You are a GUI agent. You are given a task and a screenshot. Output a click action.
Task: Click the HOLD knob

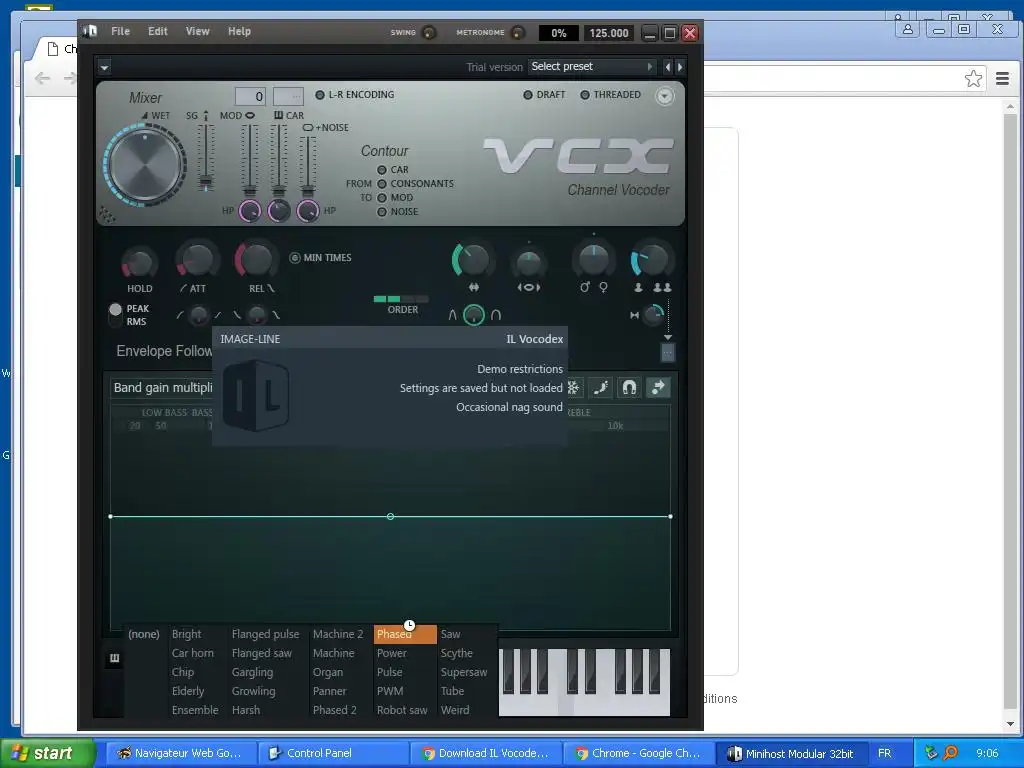tap(139, 263)
